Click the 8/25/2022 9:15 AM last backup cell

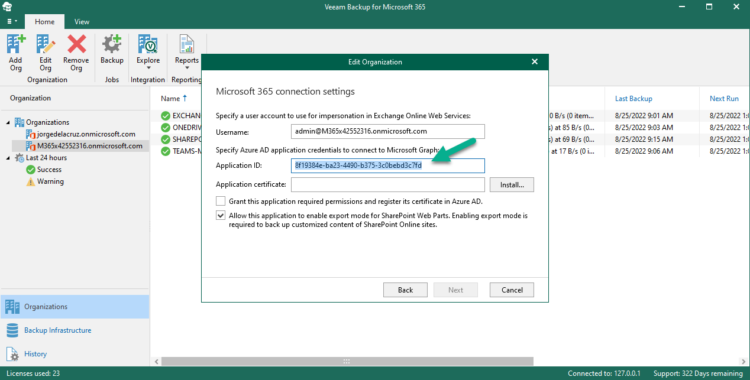click(x=644, y=139)
